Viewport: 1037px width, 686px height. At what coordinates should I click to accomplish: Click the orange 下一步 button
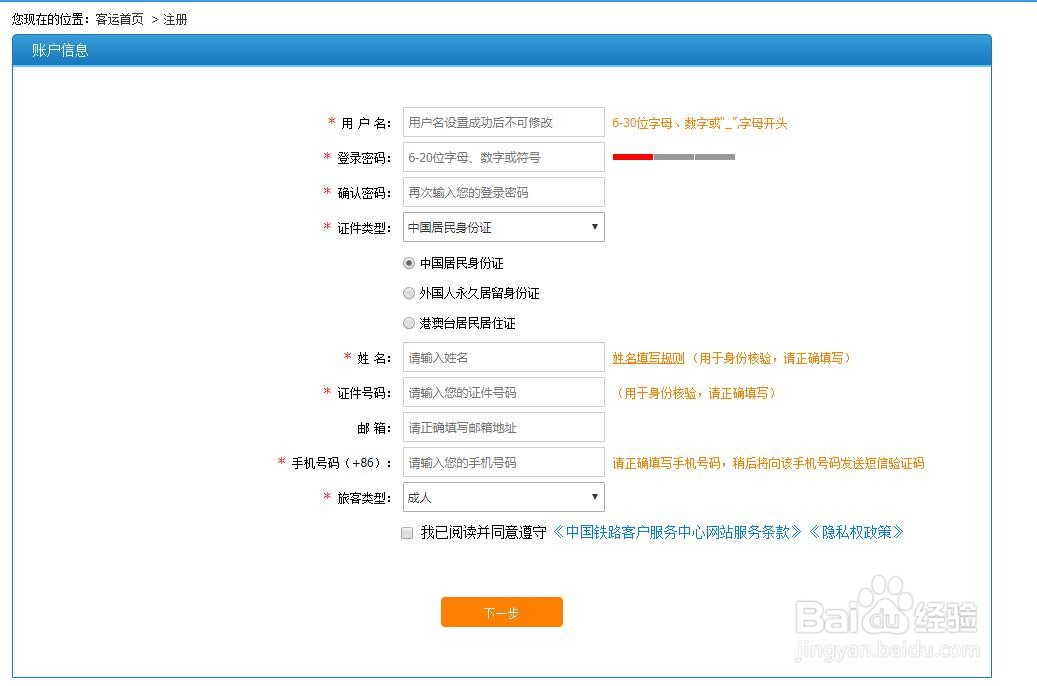coord(501,612)
